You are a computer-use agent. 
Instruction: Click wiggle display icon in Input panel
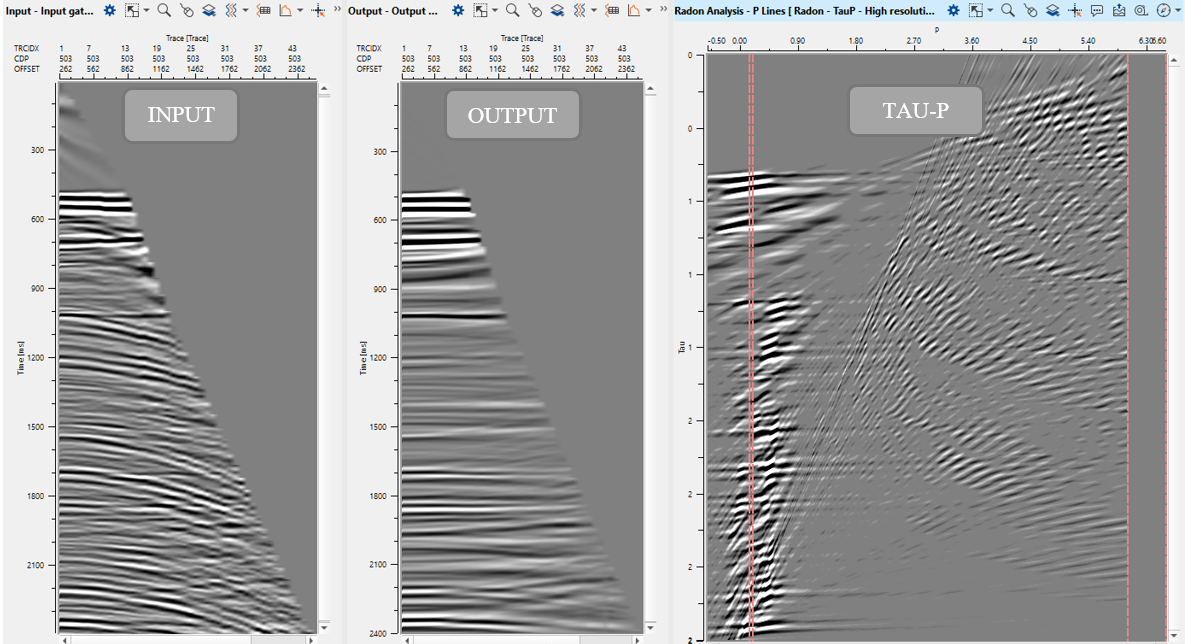tap(231, 10)
